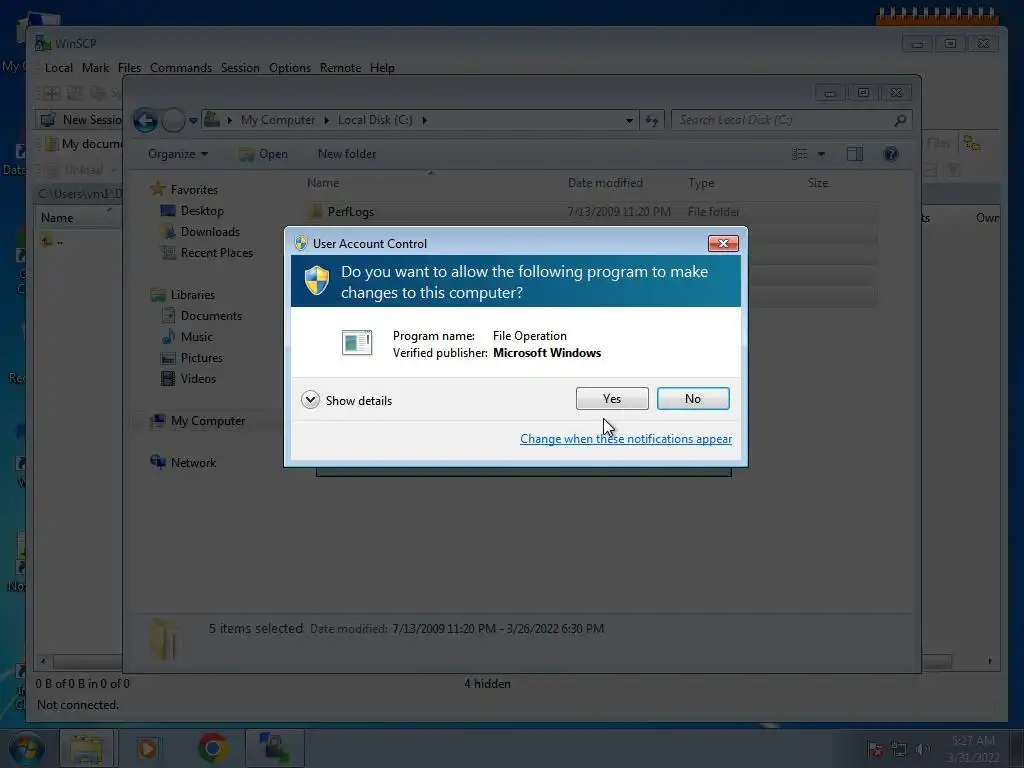The width and height of the screenshot is (1024, 768).
Task: Open the Commands menu in WinSCP
Action: [181, 68]
